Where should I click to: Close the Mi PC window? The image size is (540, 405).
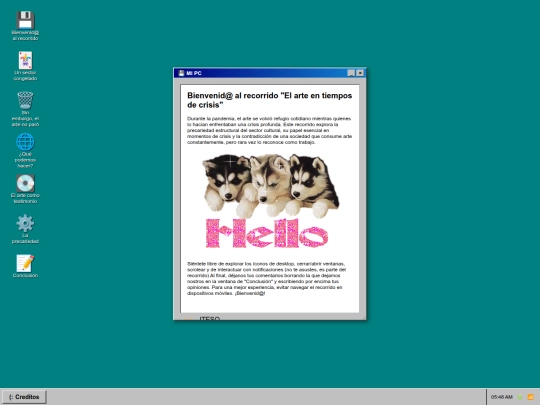pos(360,73)
